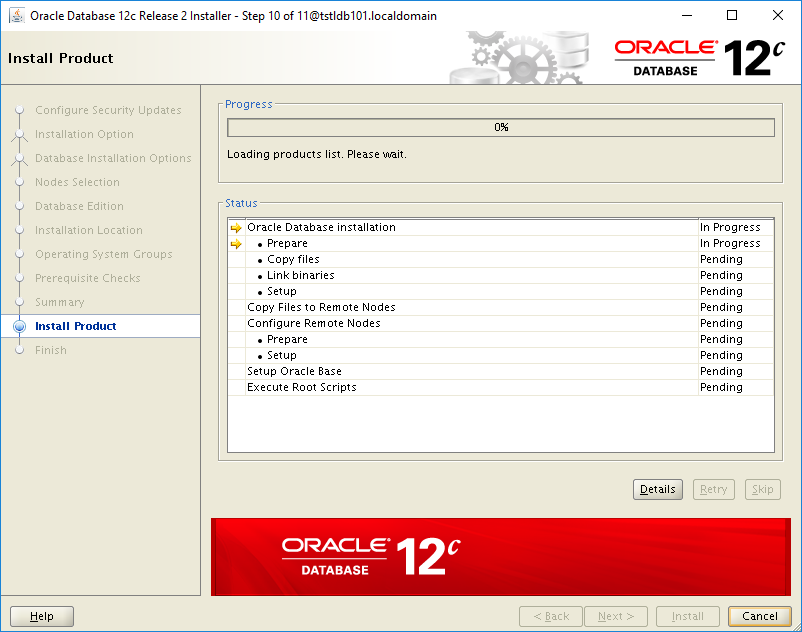Select Database Installation Options step

pyautogui.click(x=113, y=158)
